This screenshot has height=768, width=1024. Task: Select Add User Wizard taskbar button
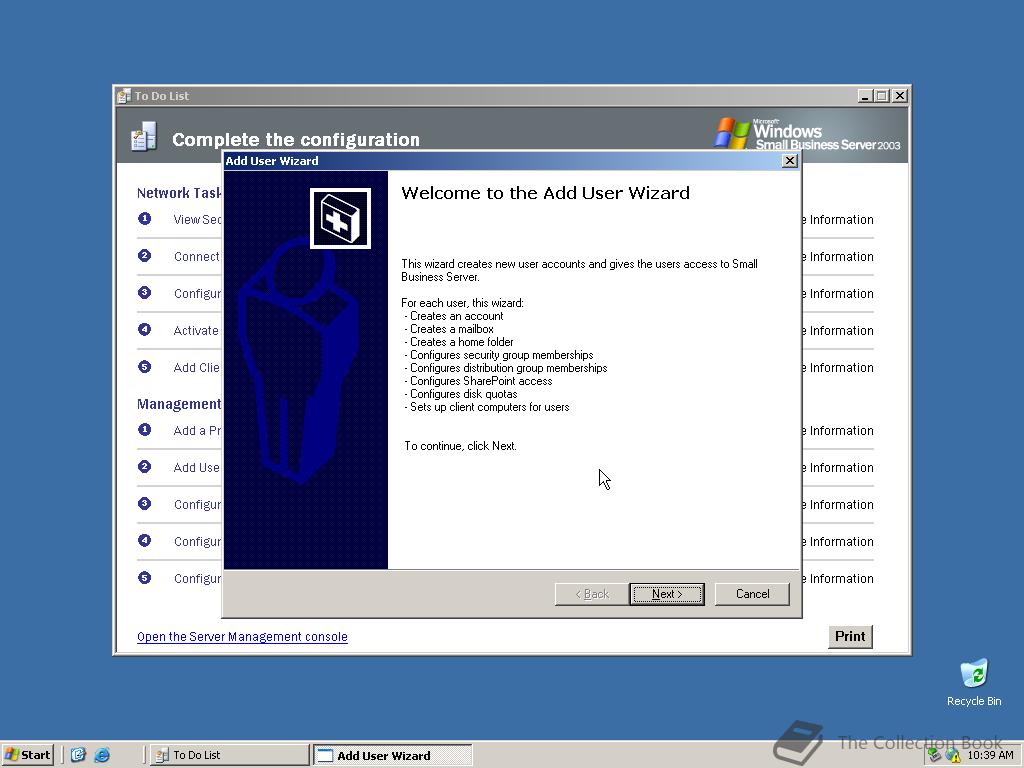click(x=392, y=756)
